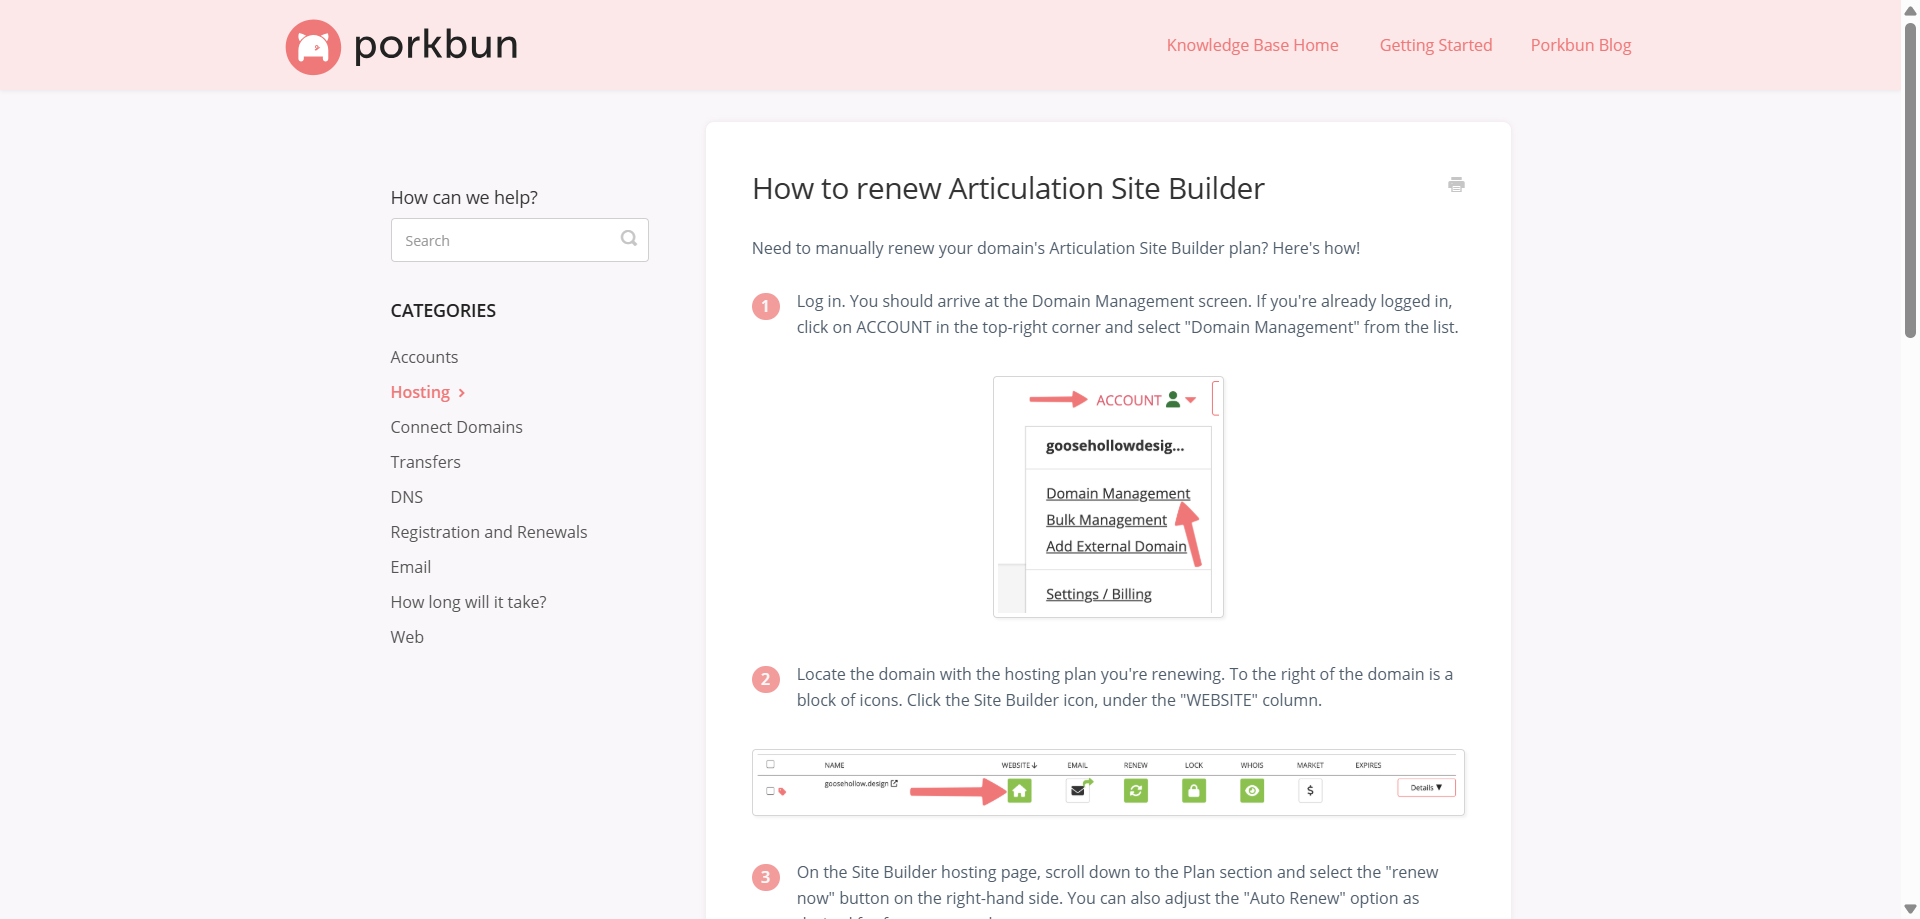Click the CATEGORIES heading
This screenshot has width=1920, height=919.
443,310
